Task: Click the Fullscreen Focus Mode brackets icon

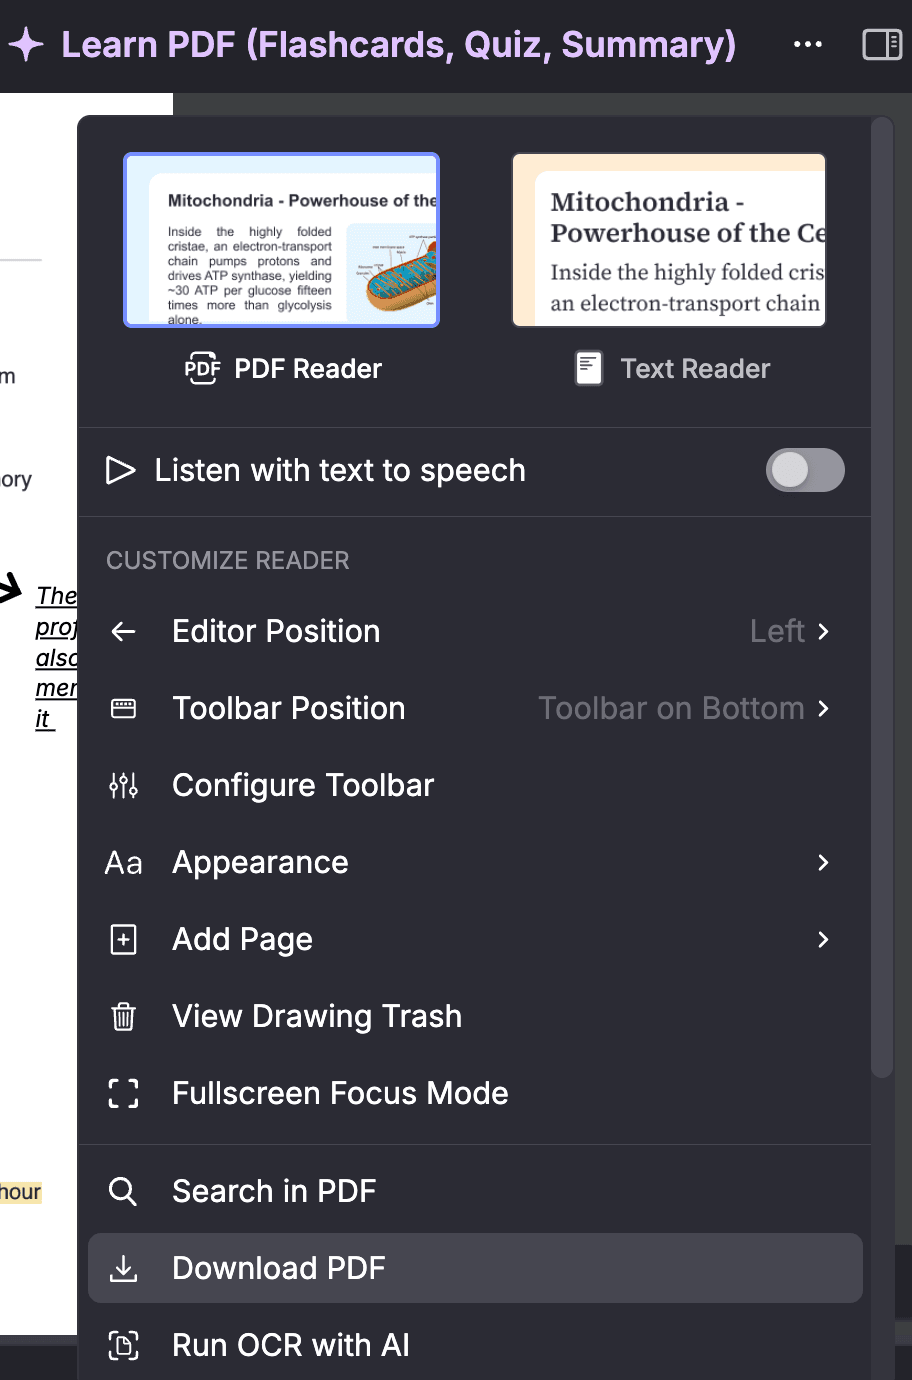Action: (x=123, y=1094)
